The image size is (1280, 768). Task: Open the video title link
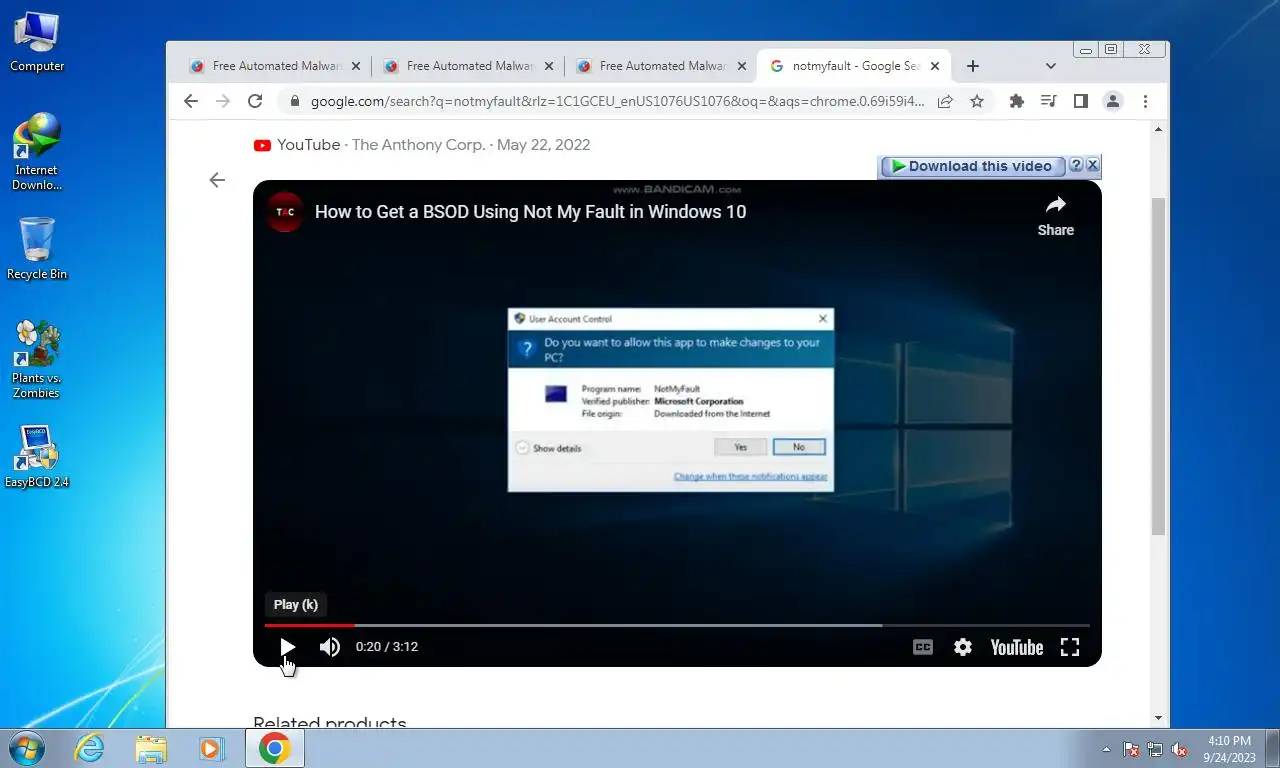[x=530, y=212]
